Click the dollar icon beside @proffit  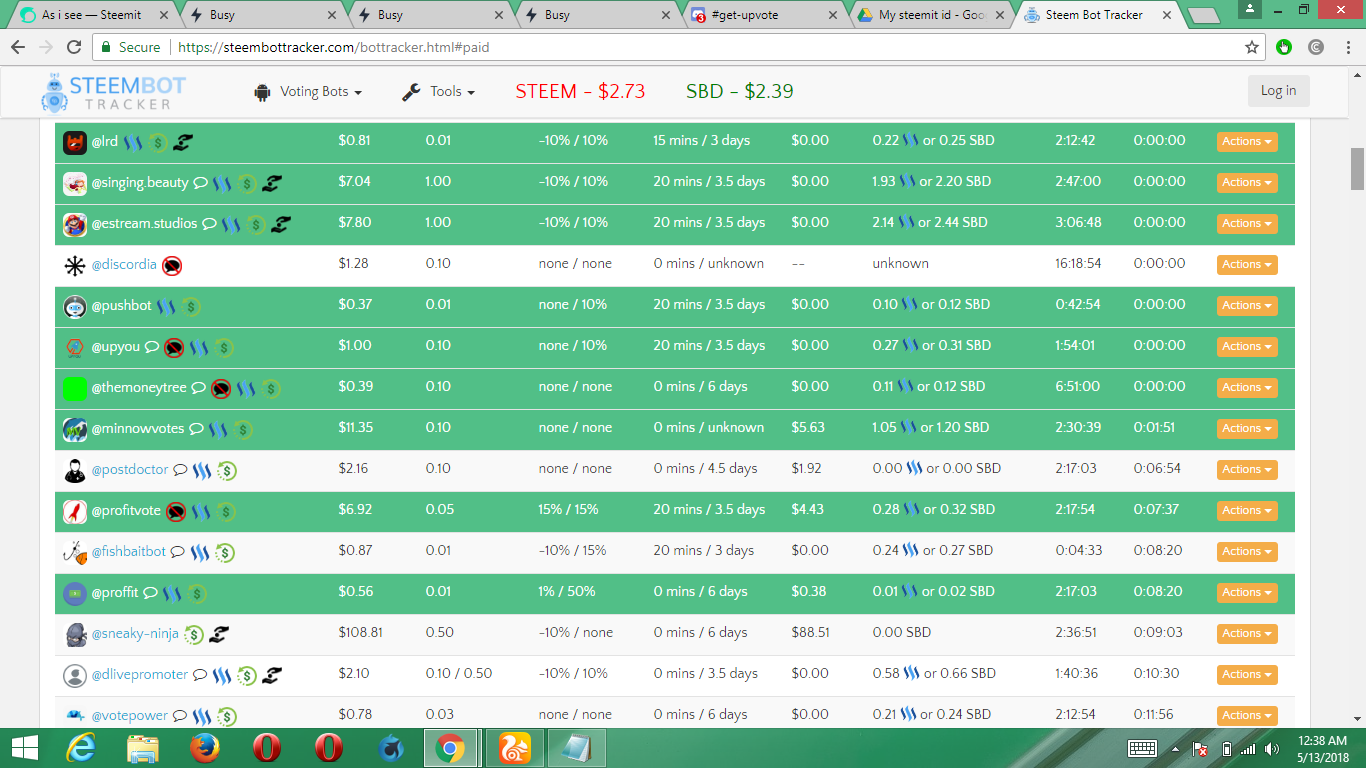[x=197, y=594]
